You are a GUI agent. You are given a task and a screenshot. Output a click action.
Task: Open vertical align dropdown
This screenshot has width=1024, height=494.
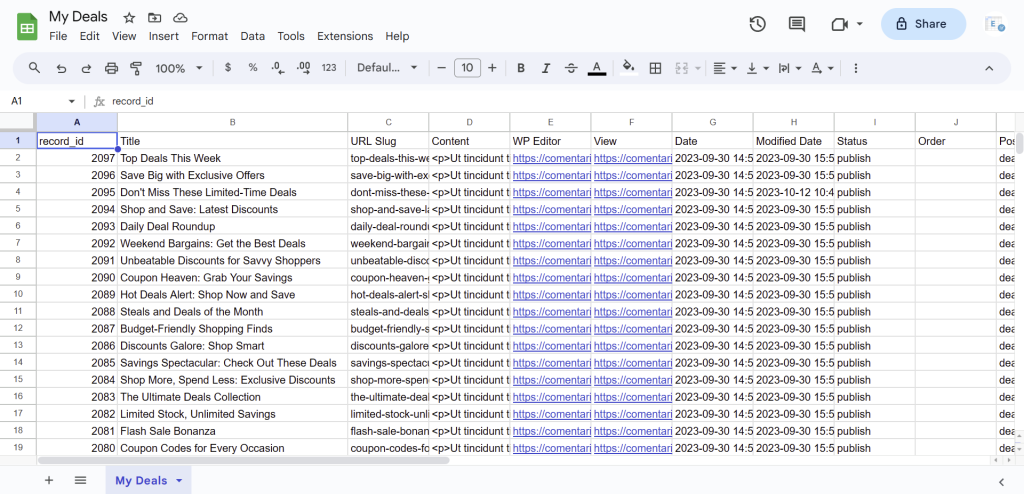[x=758, y=68]
